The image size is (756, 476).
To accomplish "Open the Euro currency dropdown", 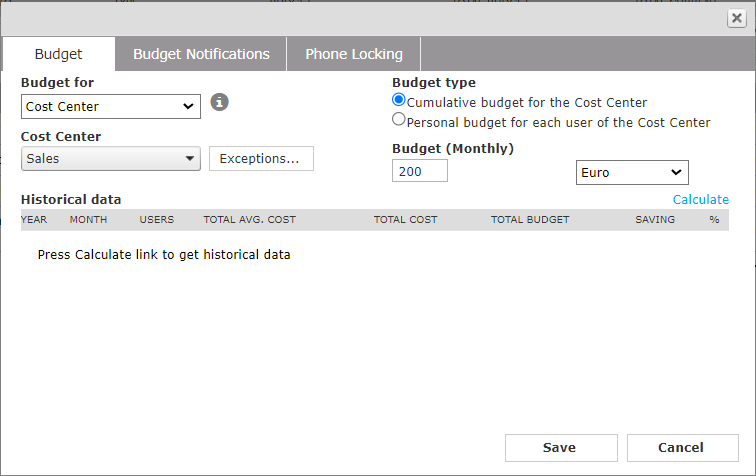I will point(632,172).
